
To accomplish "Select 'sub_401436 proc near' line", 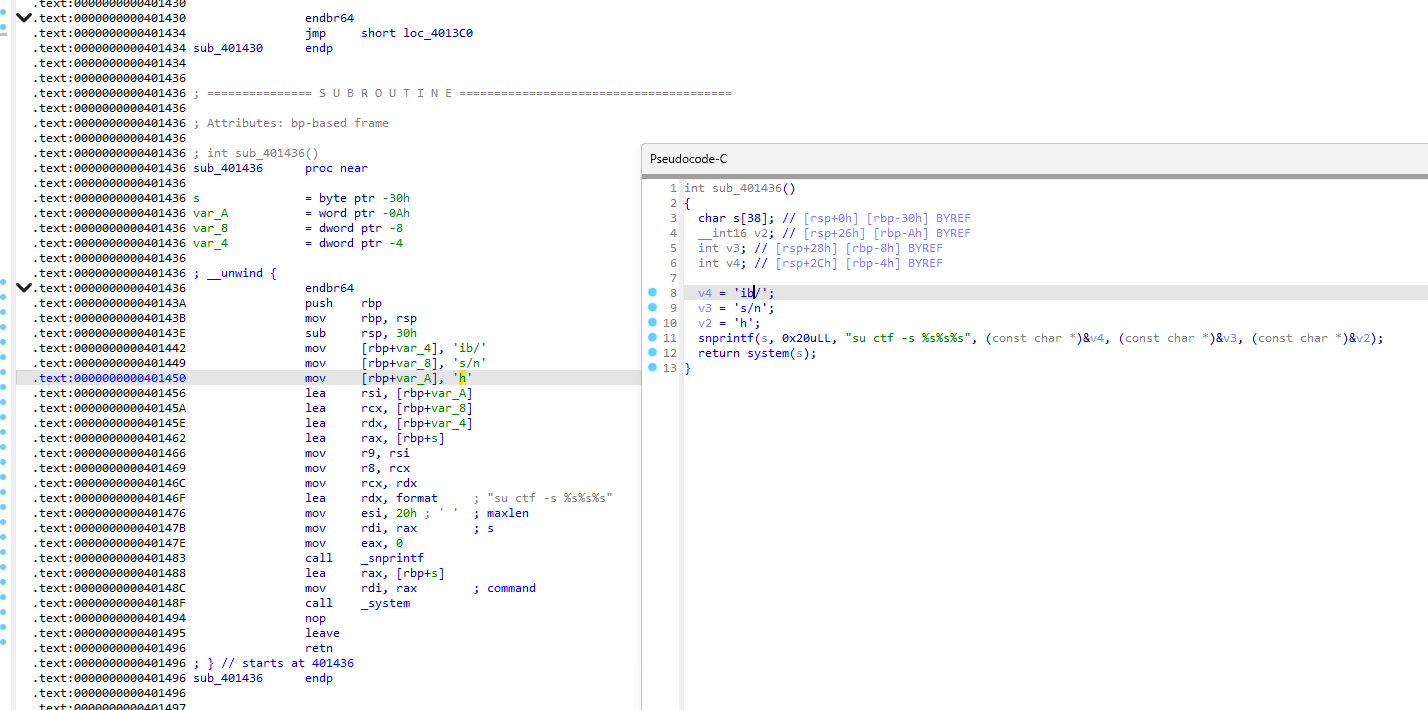I will (280, 168).
